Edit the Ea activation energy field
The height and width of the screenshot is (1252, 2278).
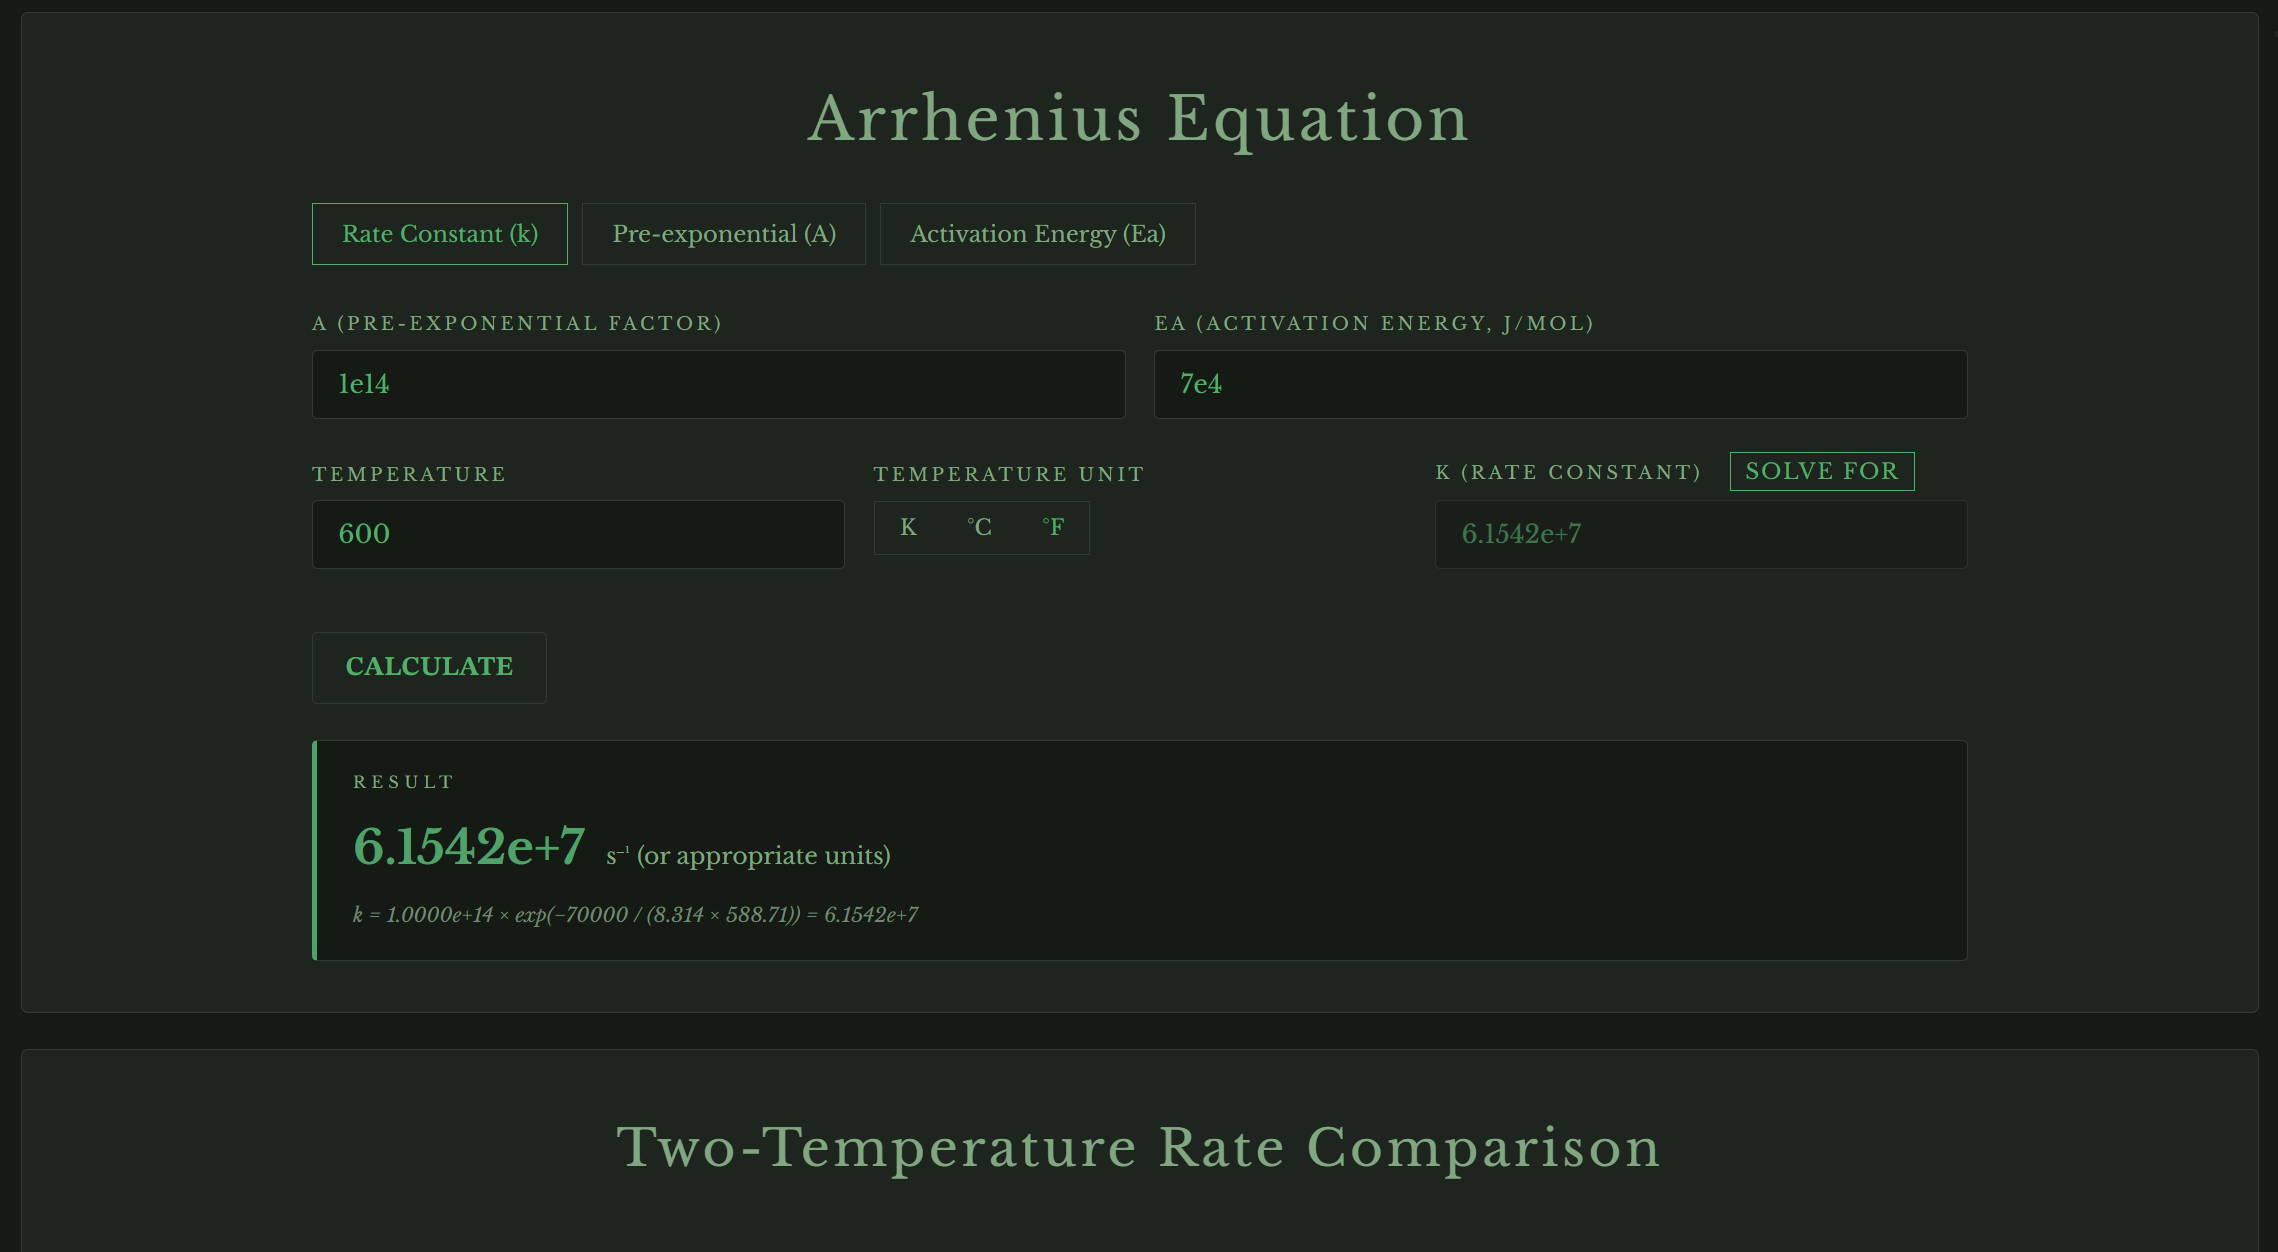click(1561, 384)
